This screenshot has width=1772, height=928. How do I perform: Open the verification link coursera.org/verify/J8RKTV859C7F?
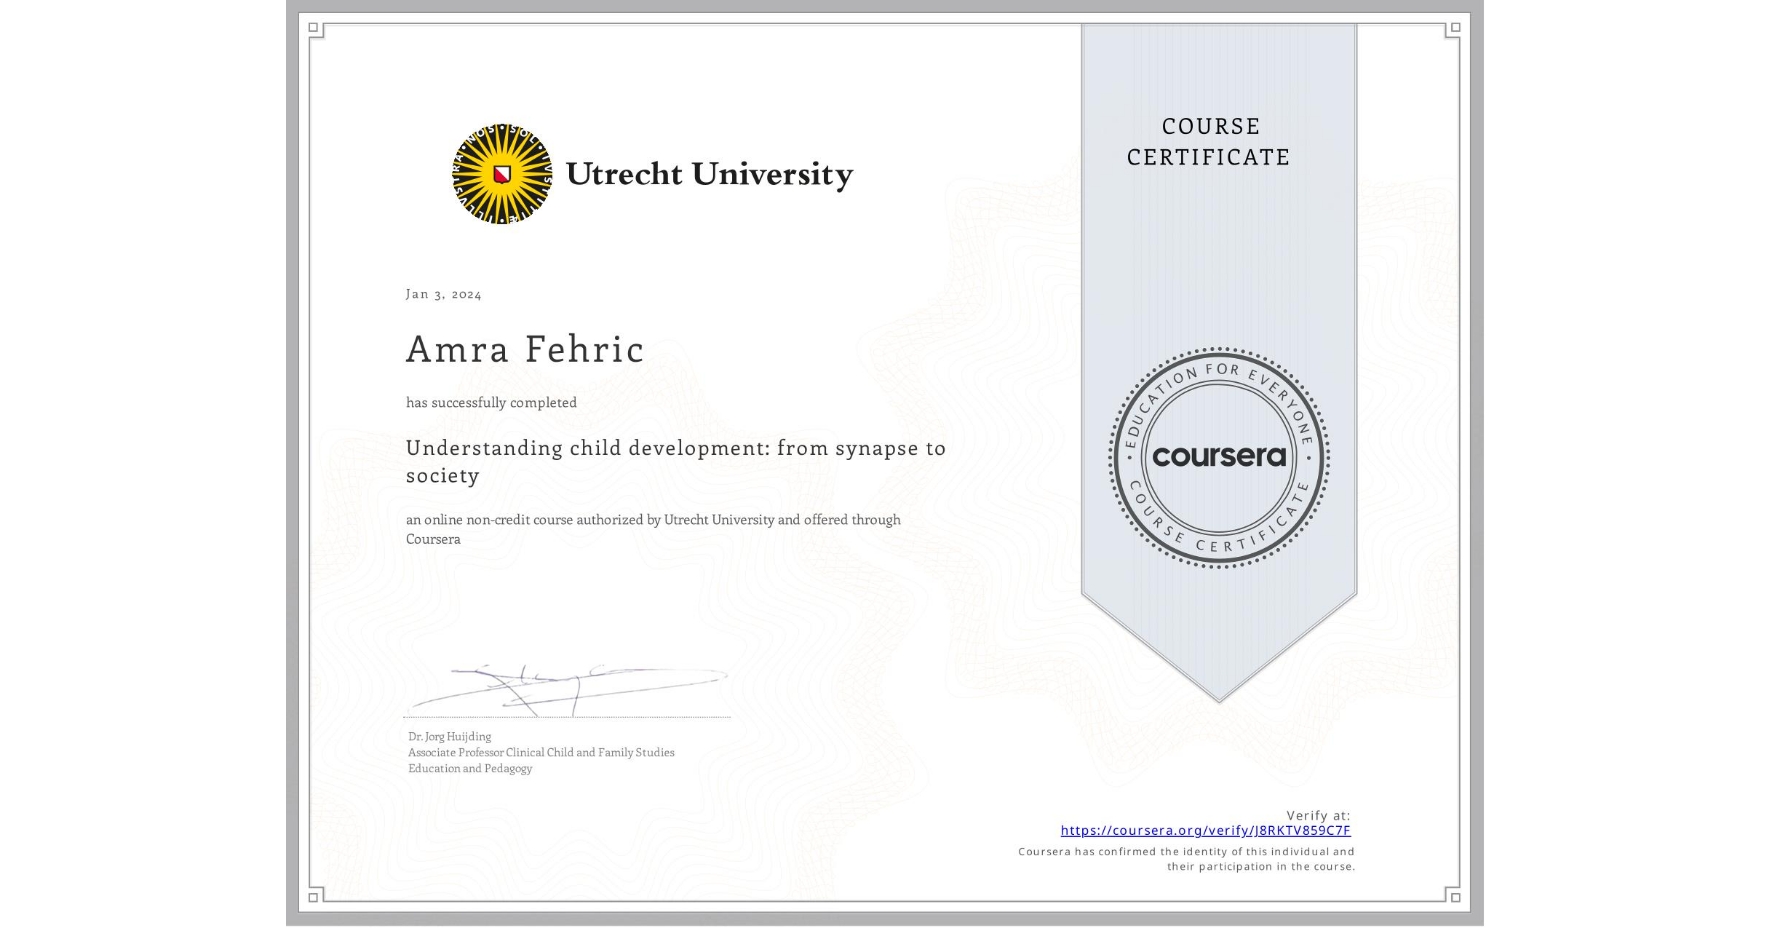click(1205, 831)
